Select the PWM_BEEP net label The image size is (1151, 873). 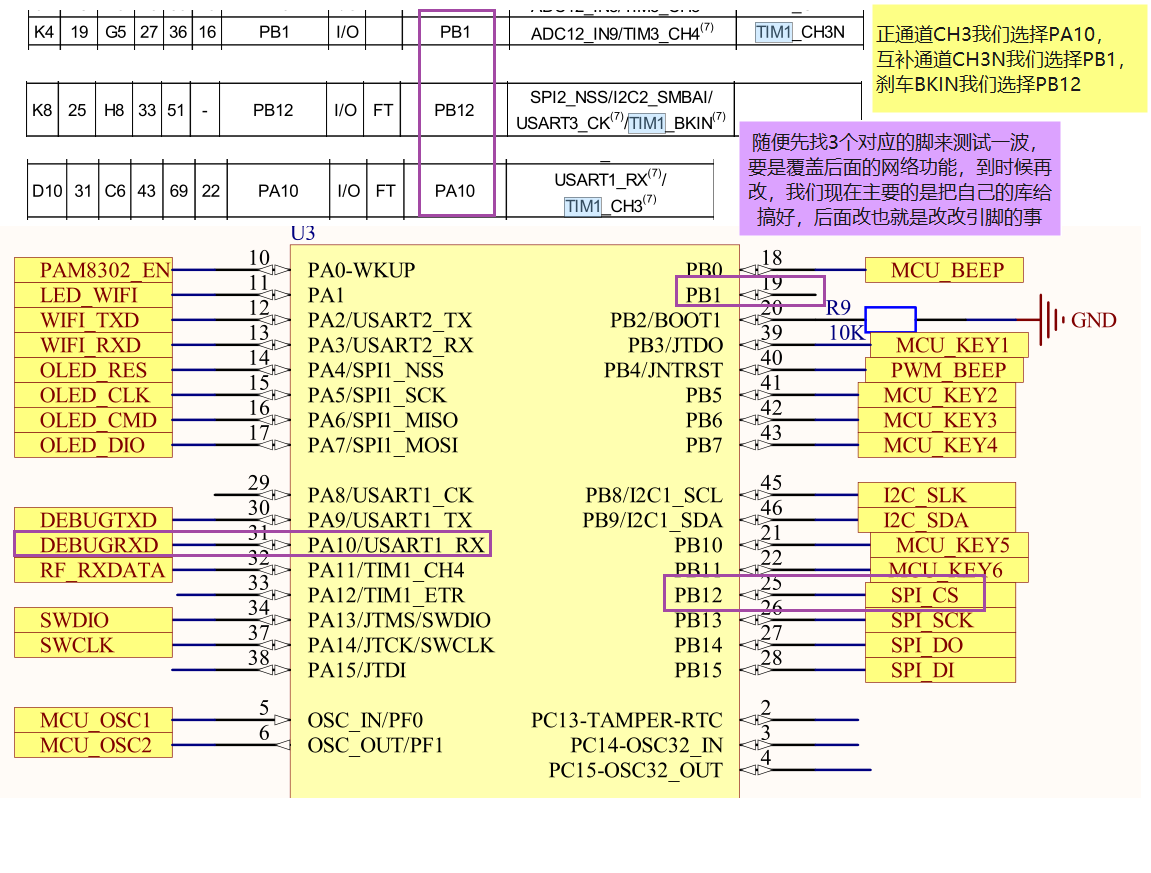point(941,370)
